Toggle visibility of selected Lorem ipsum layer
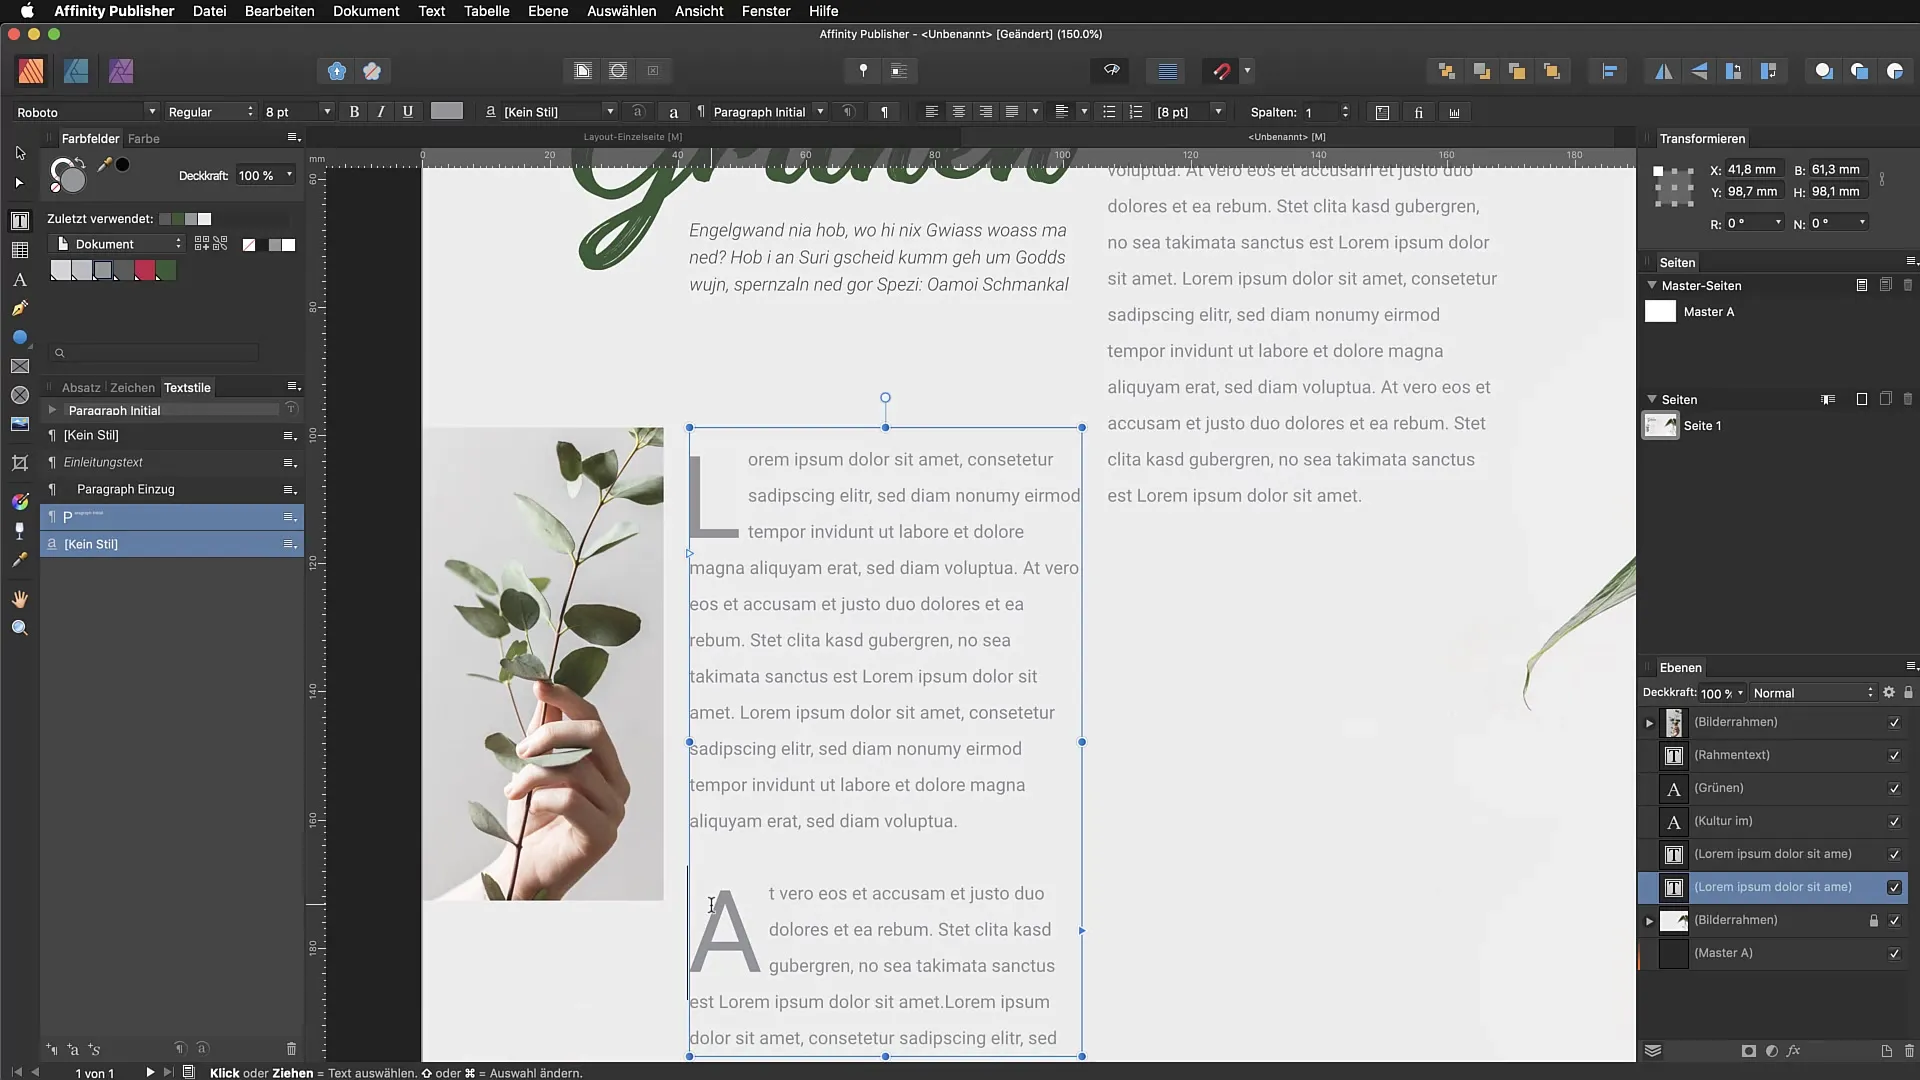This screenshot has height=1080, width=1920. [x=1894, y=887]
